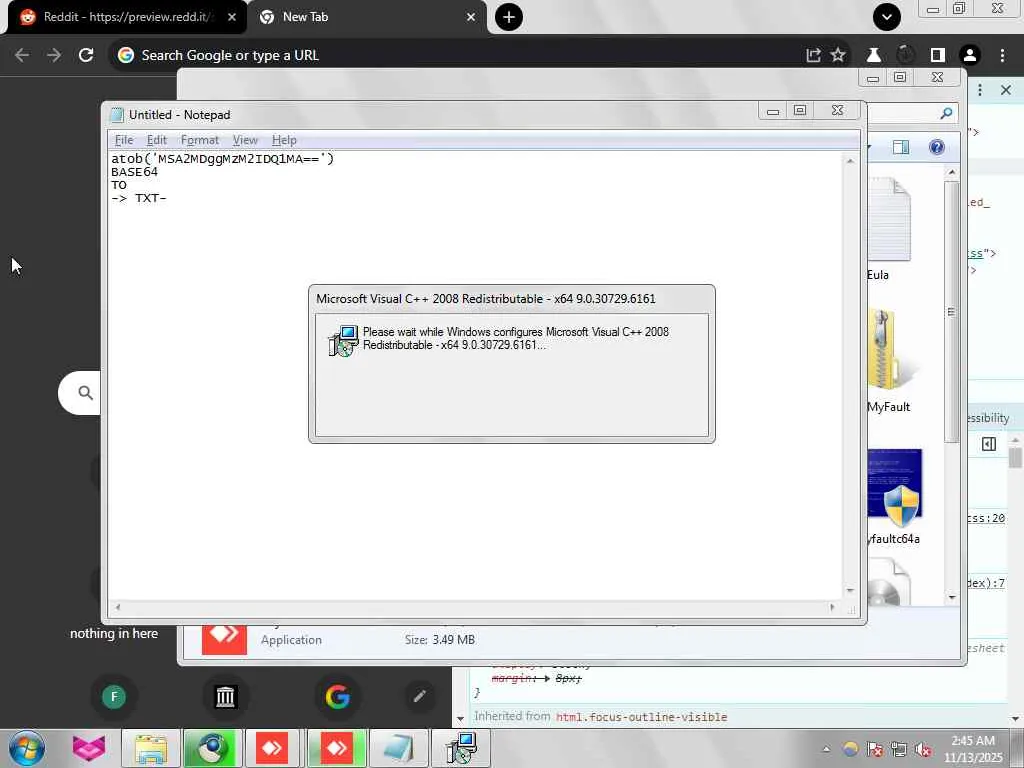Open the tab search dropdown in Chrome
The height and width of the screenshot is (768, 1024).
pyautogui.click(x=887, y=17)
